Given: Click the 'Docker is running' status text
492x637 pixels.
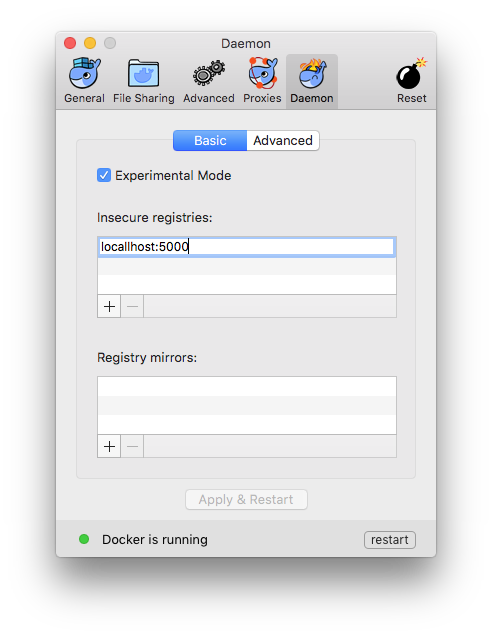Looking at the screenshot, I should pos(155,540).
